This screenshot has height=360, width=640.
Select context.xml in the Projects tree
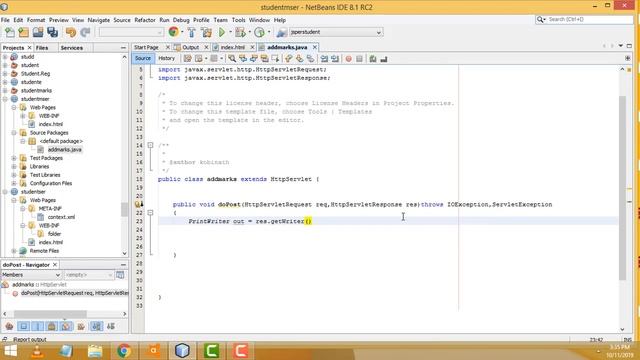(61, 217)
